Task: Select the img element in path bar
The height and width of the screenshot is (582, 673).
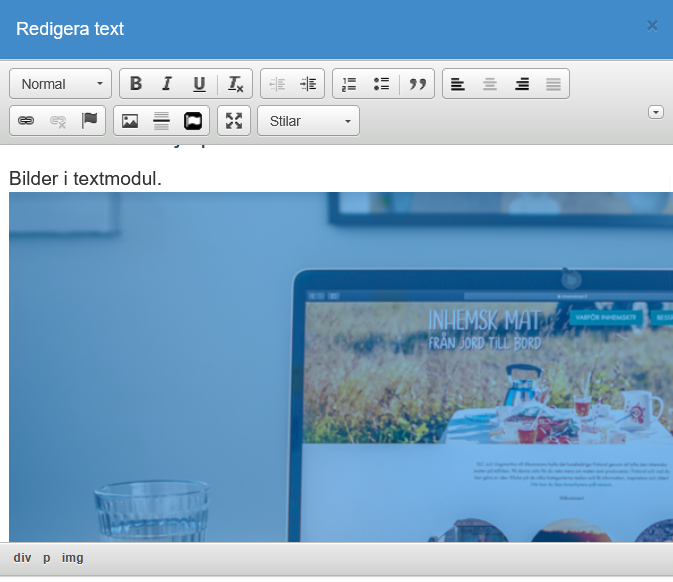Action: pyautogui.click(x=73, y=558)
